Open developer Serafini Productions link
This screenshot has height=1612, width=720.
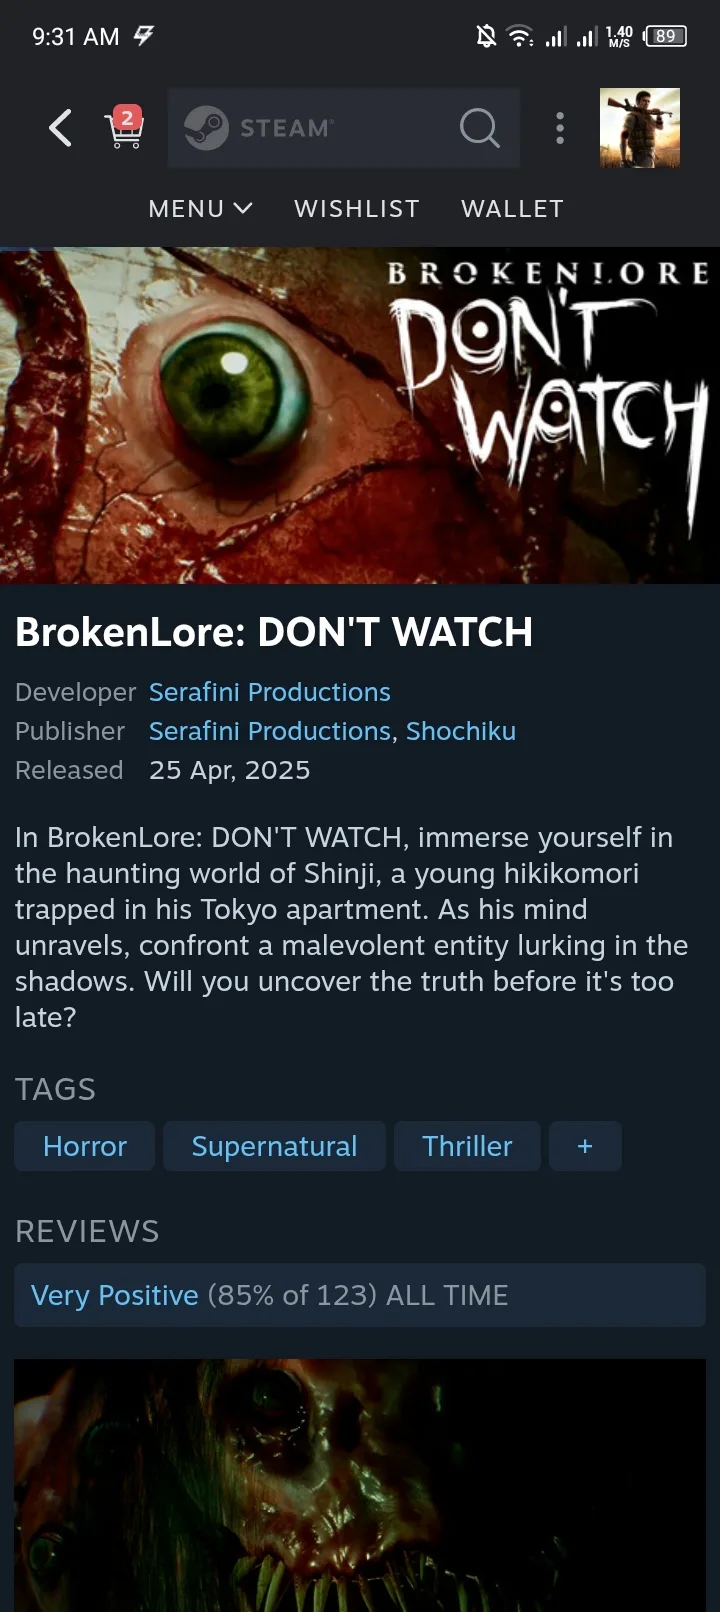[270, 692]
